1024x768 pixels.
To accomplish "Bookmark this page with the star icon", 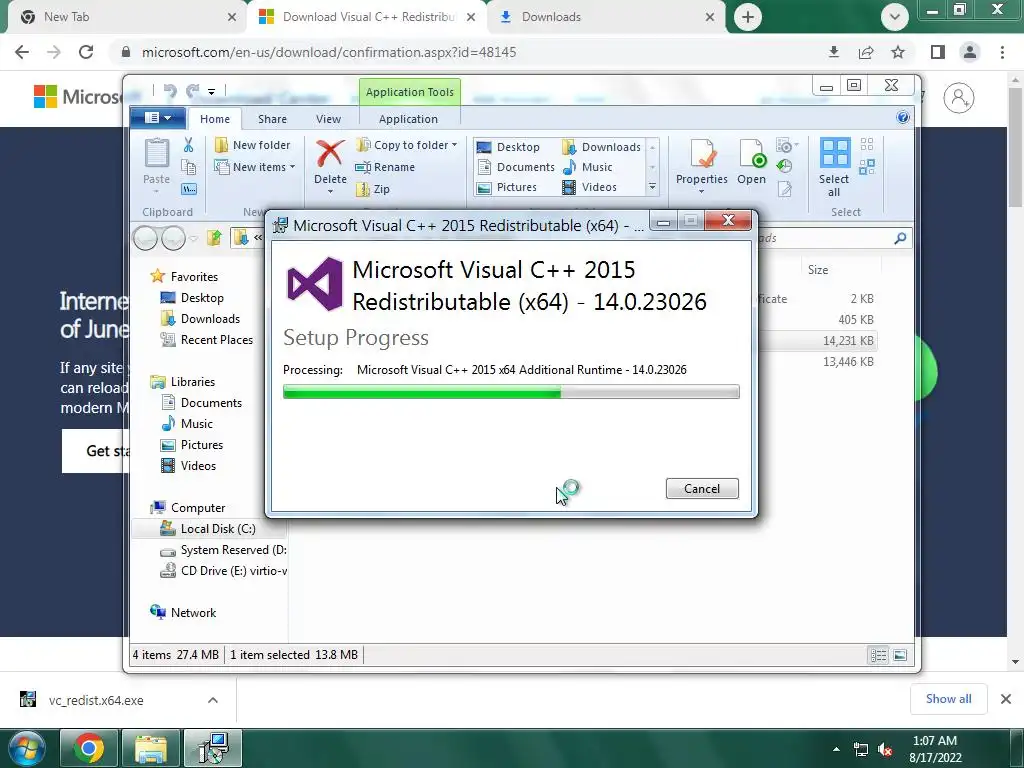I will pyautogui.click(x=898, y=52).
